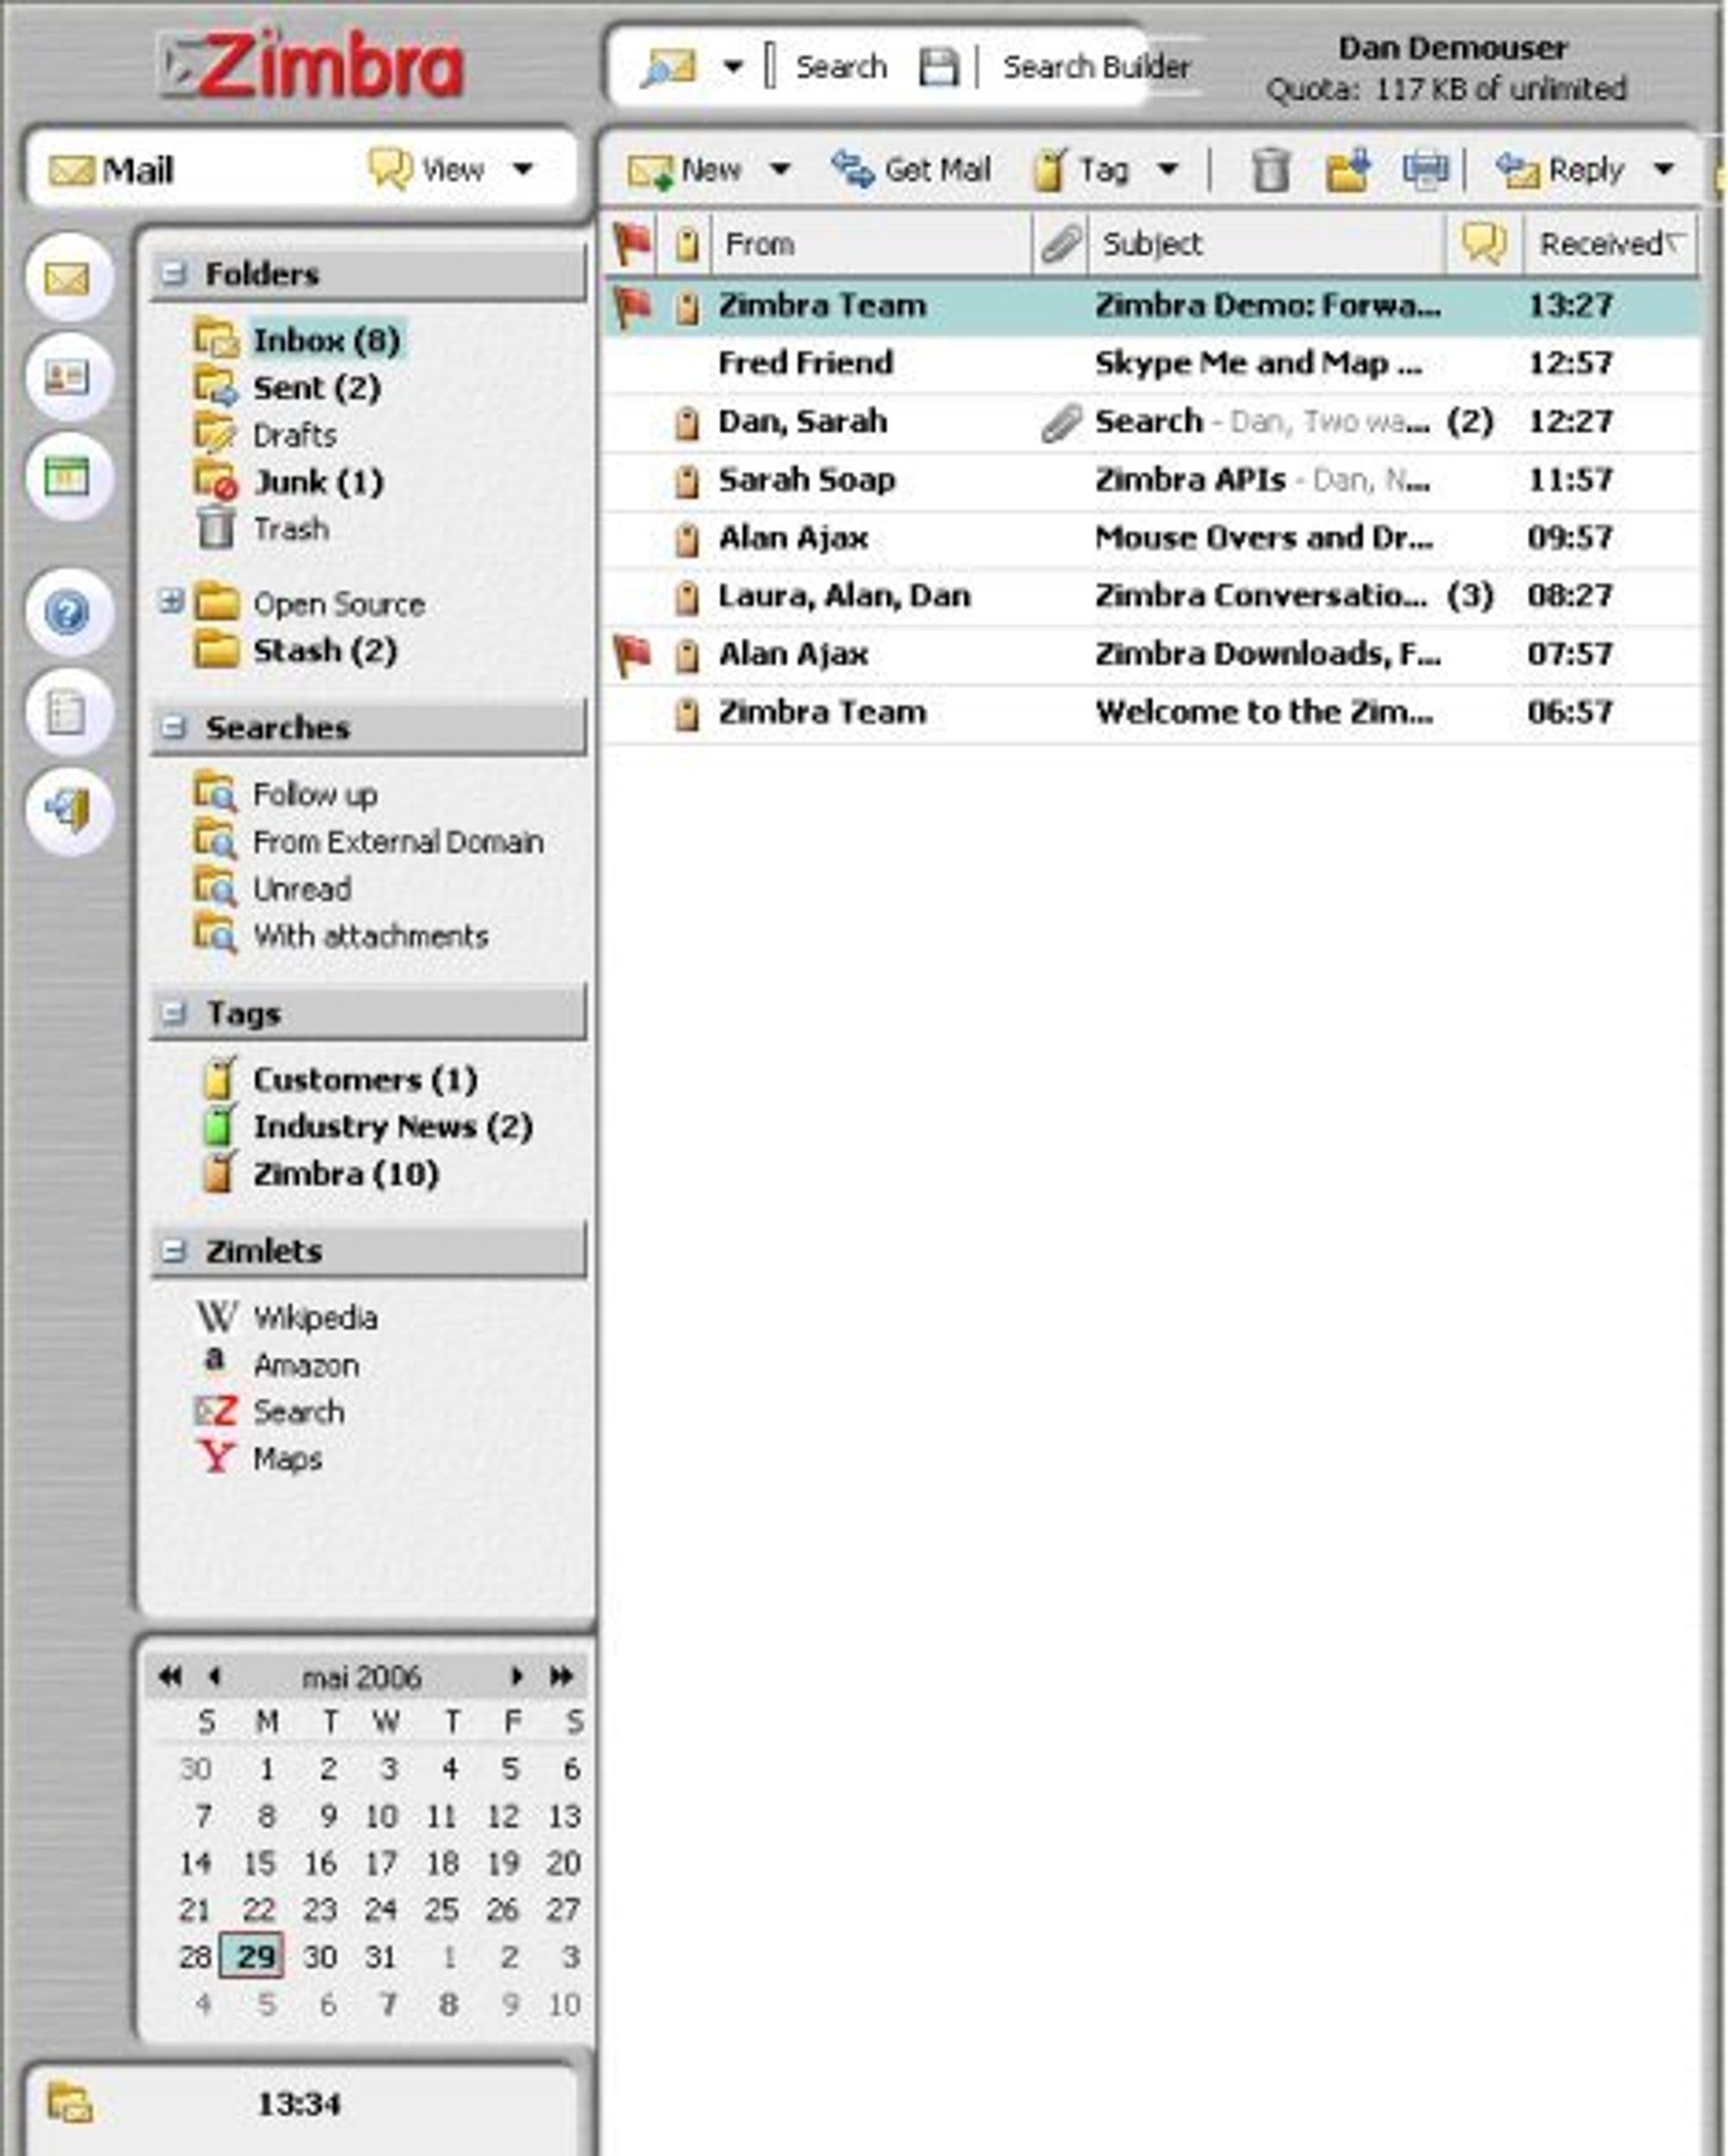
Task: Jump forward one year in calendar
Action: pos(561,1676)
